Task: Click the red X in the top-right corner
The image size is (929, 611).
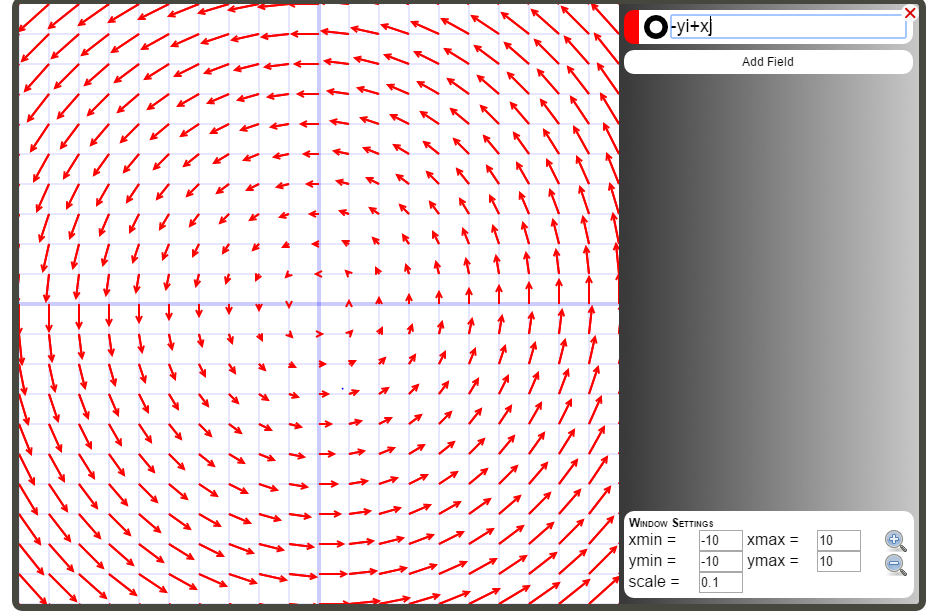Action: (x=908, y=12)
